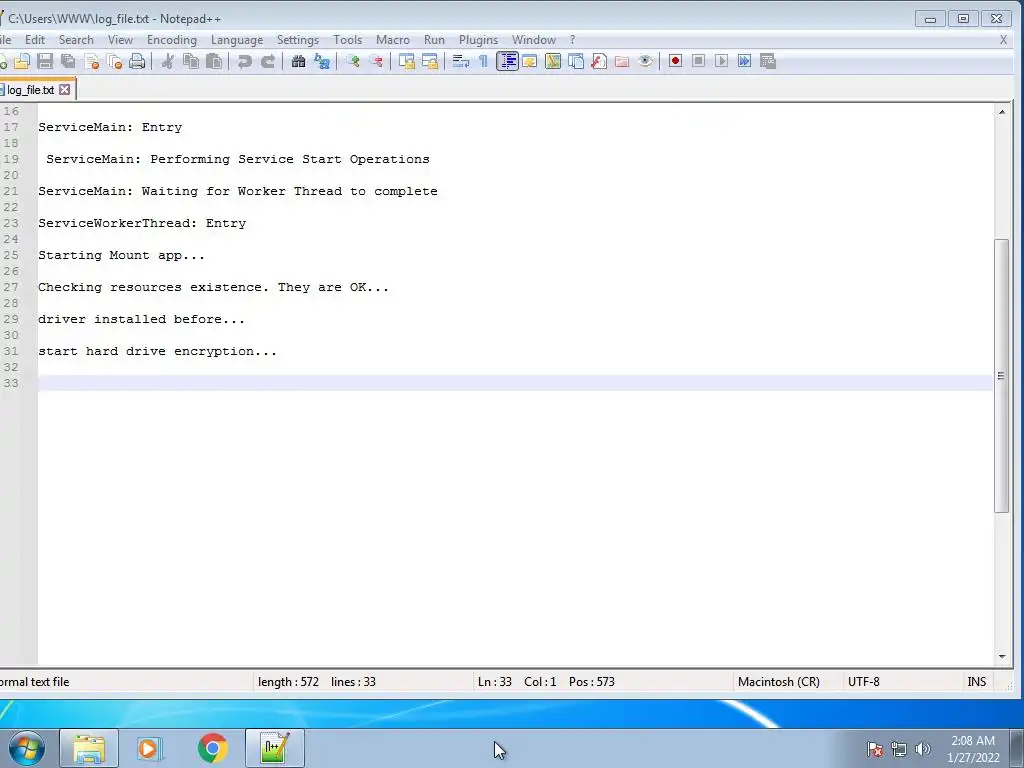Toggle synchronize horizontal scrolling icon
This screenshot has width=1024, height=768.
click(x=430, y=61)
